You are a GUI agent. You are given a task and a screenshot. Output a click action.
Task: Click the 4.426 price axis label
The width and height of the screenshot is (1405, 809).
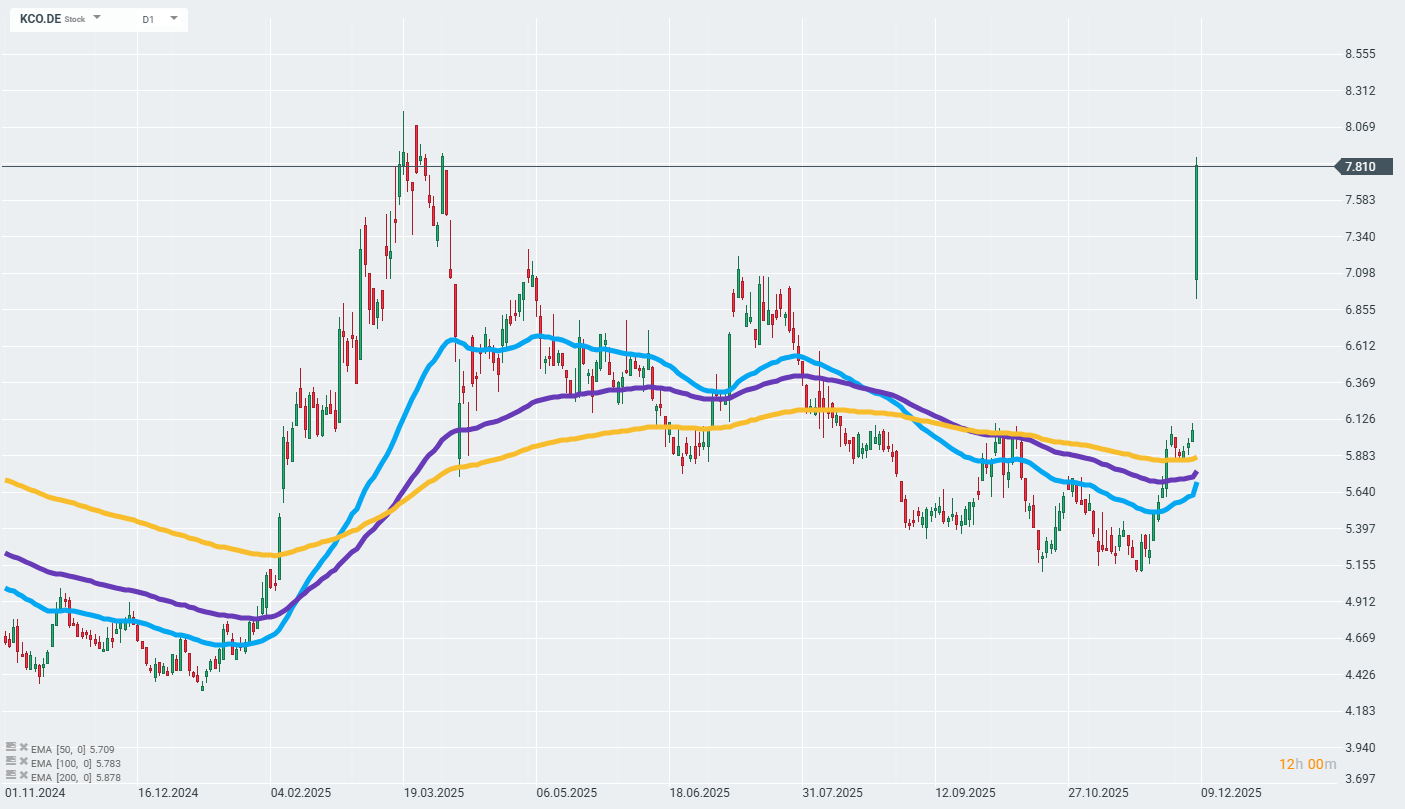point(1361,675)
